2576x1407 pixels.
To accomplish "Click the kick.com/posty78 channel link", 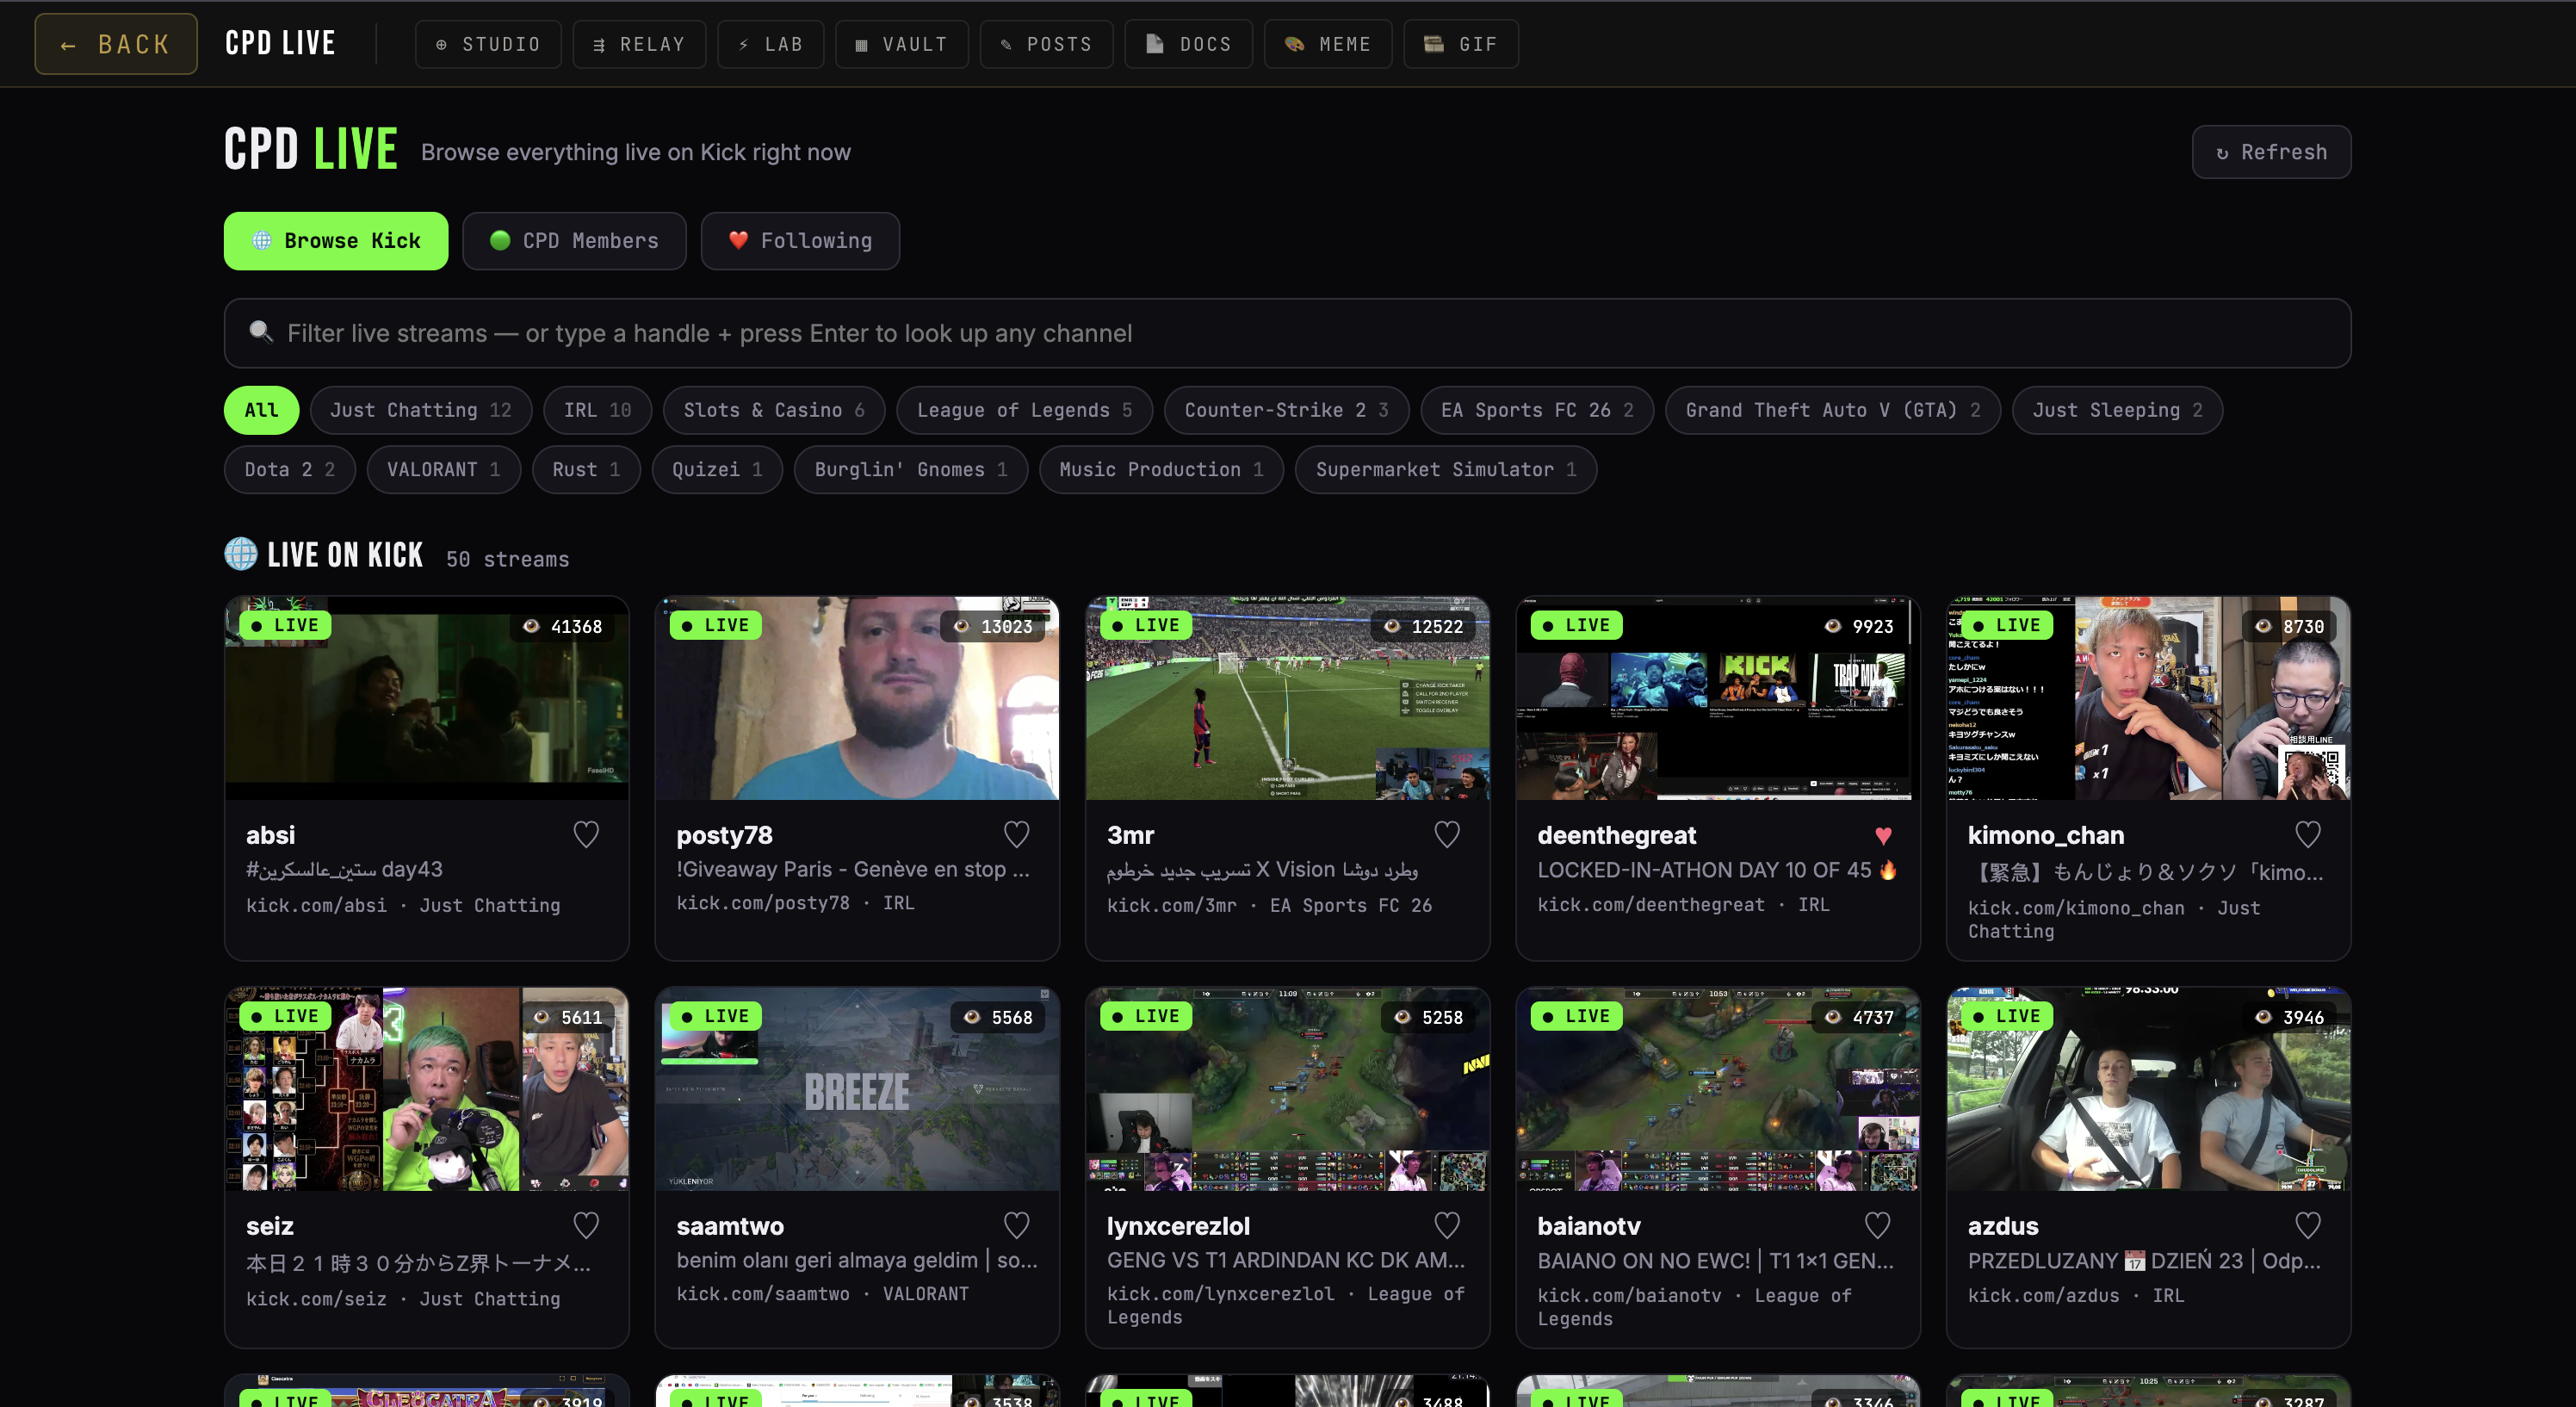I will [x=763, y=903].
